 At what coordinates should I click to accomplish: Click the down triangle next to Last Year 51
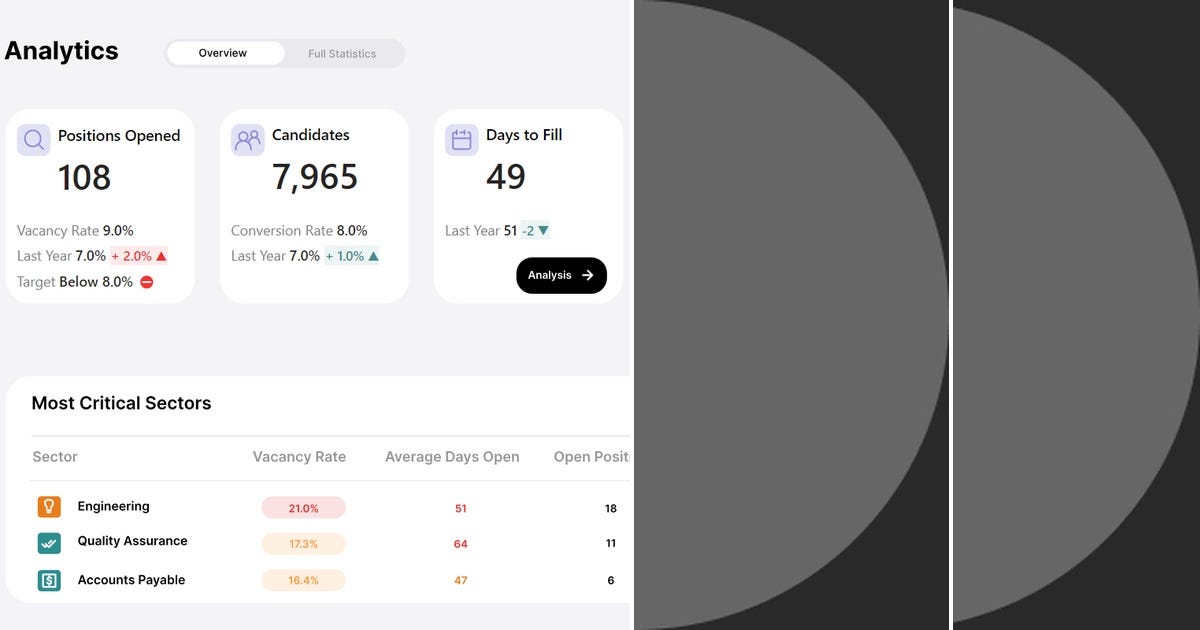point(542,230)
